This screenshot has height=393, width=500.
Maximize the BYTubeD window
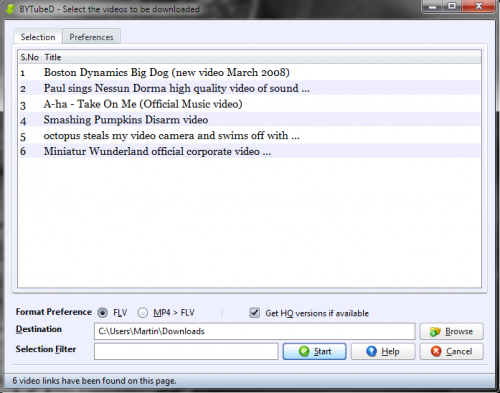[x=452, y=6]
